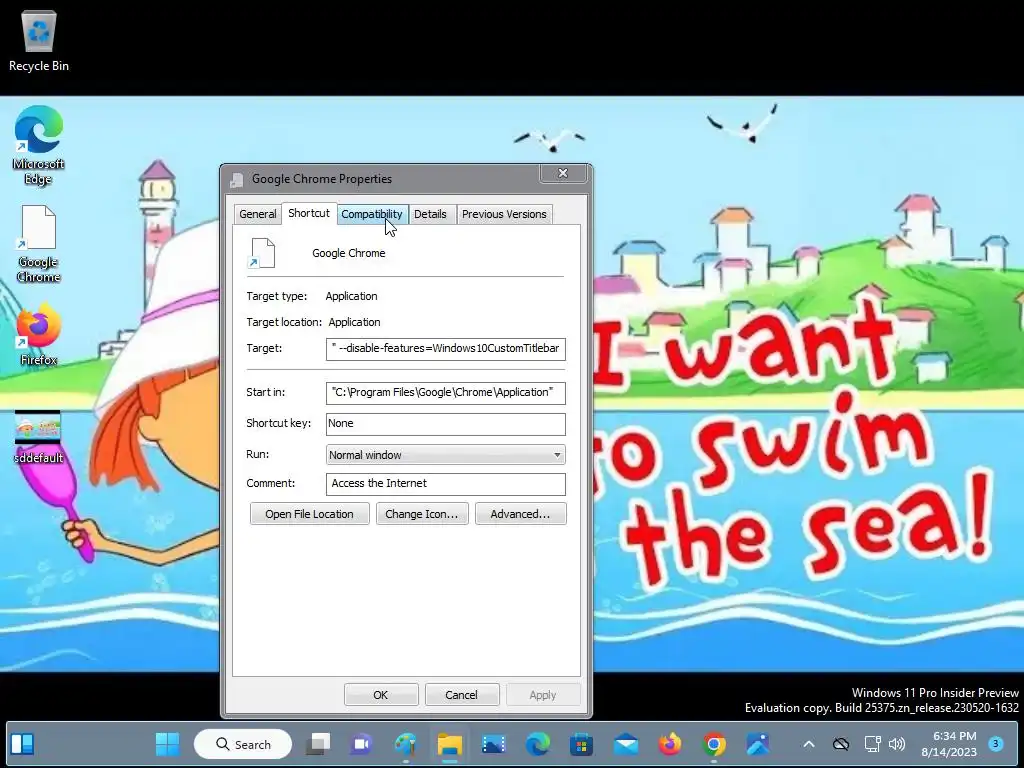Click the Shortcut key field showing None
1024x768 pixels.
point(445,424)
